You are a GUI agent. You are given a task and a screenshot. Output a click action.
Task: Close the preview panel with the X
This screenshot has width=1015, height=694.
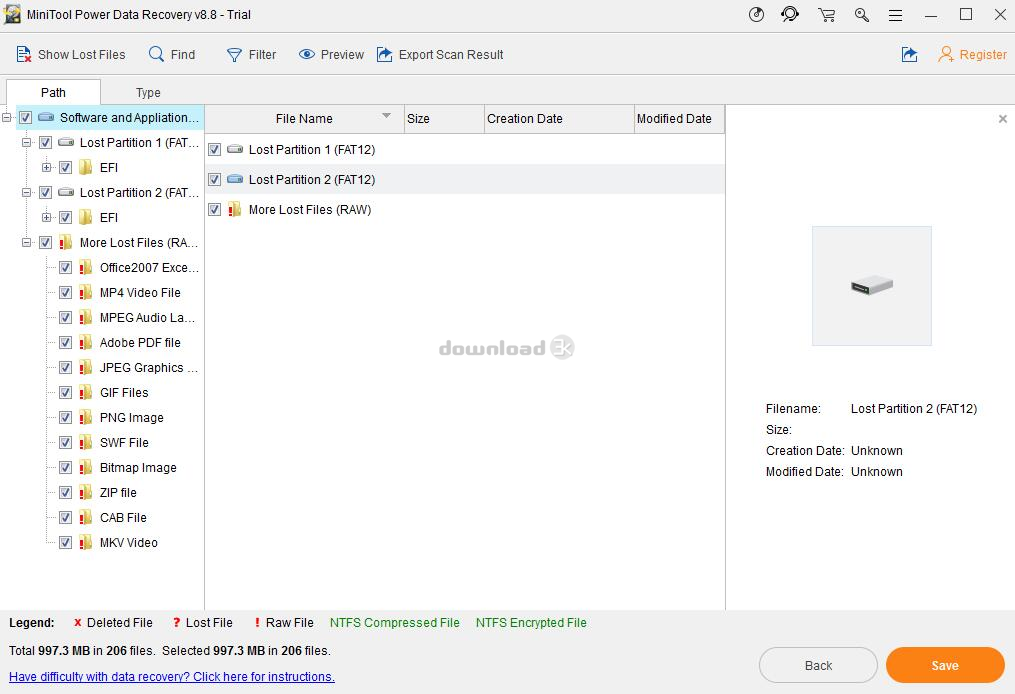click(1002, 119)
